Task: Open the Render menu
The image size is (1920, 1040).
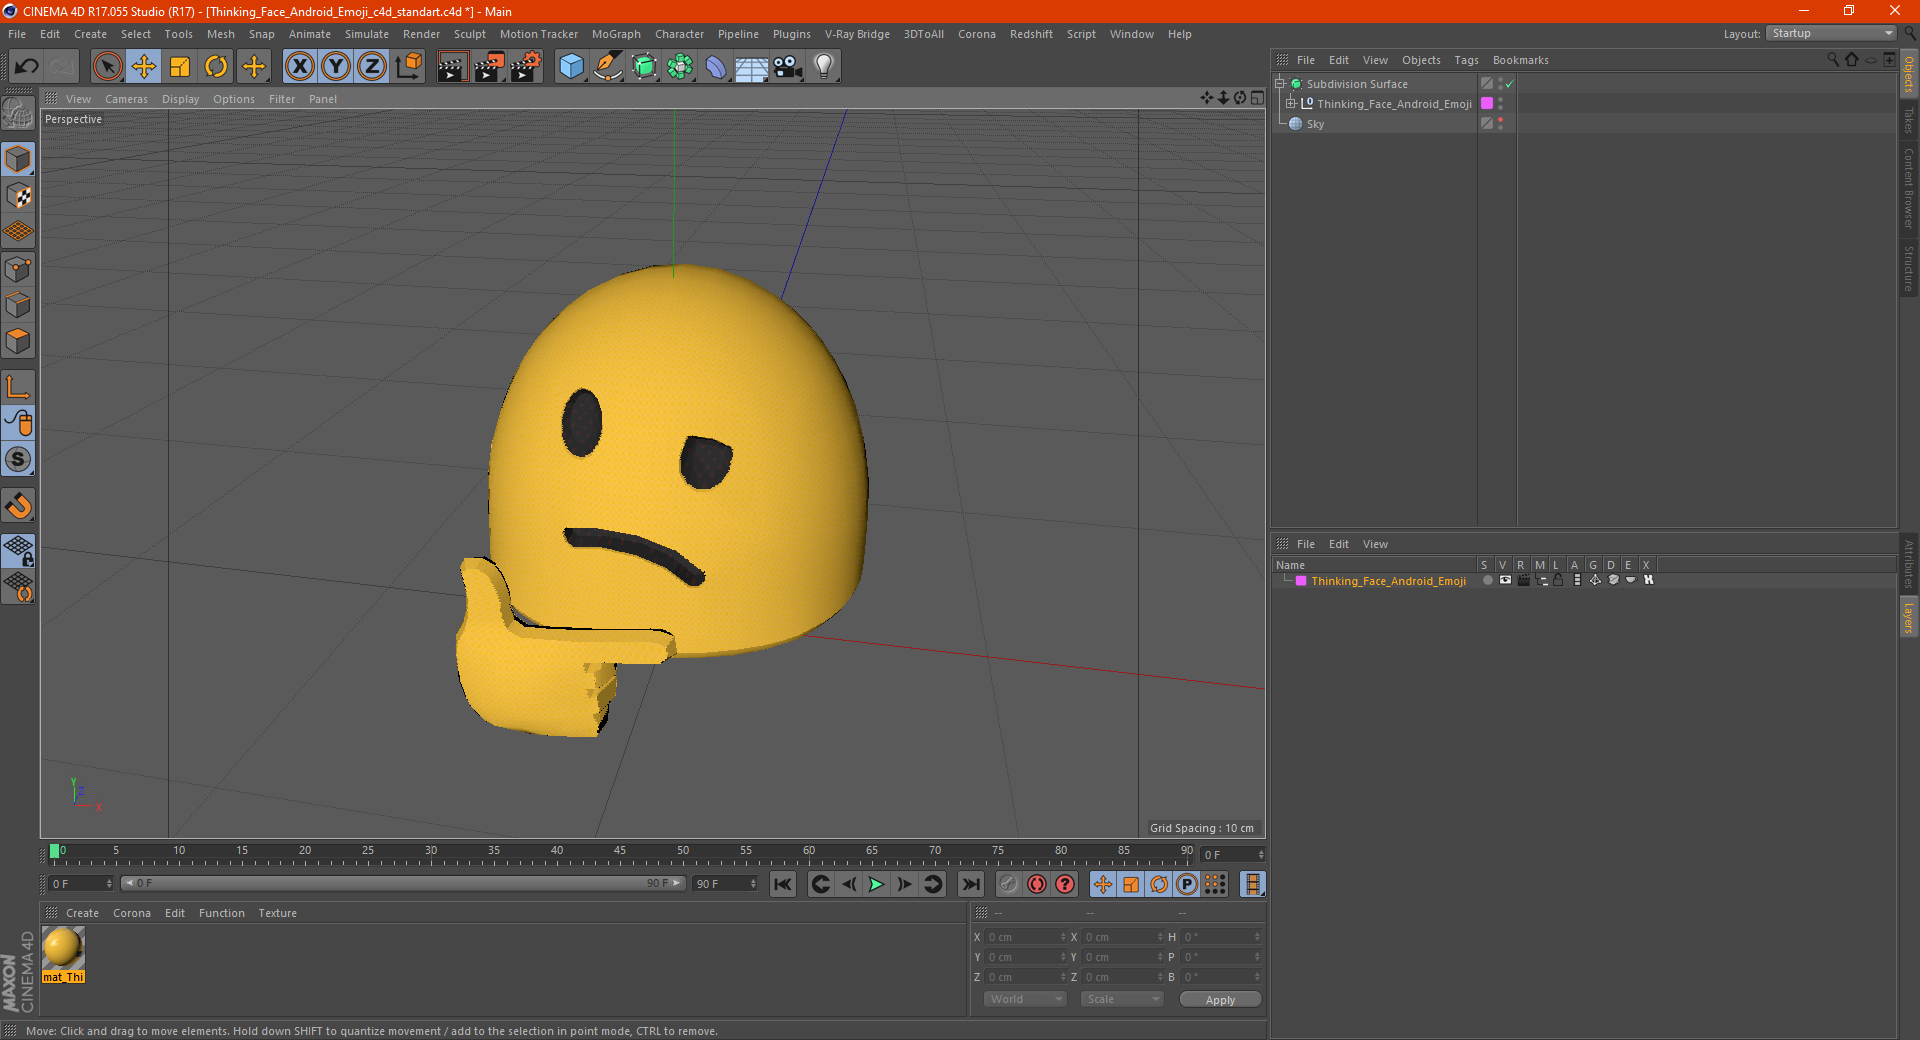Action: click(421, 34)
